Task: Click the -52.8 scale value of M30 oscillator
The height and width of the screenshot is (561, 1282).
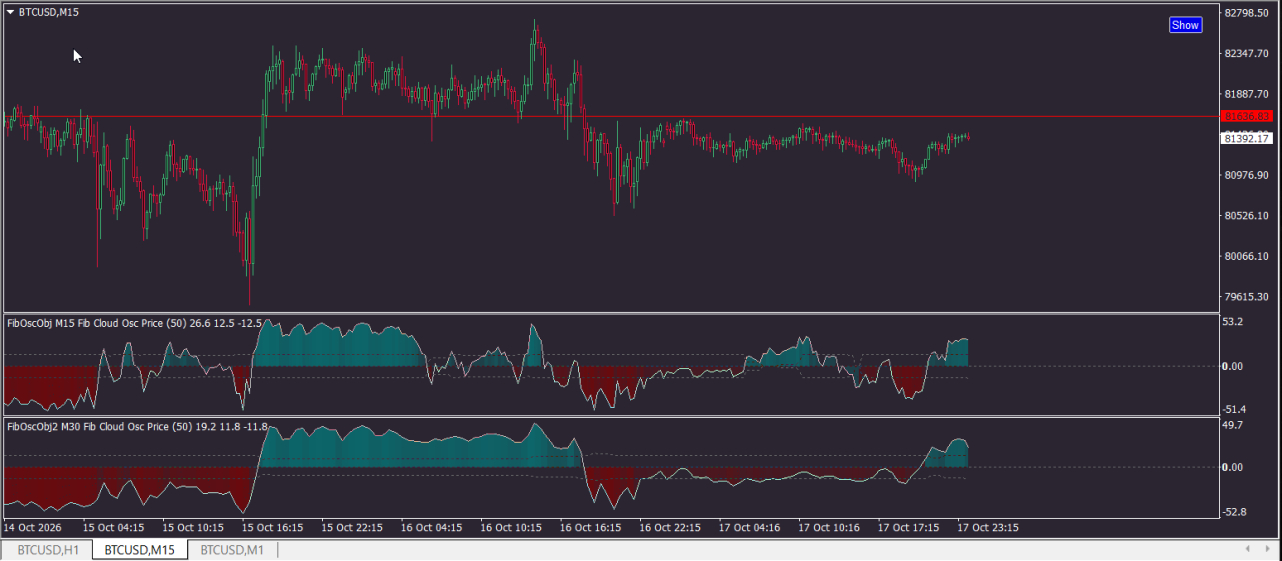Action: pyautogui.click(x=1233, y=512)
